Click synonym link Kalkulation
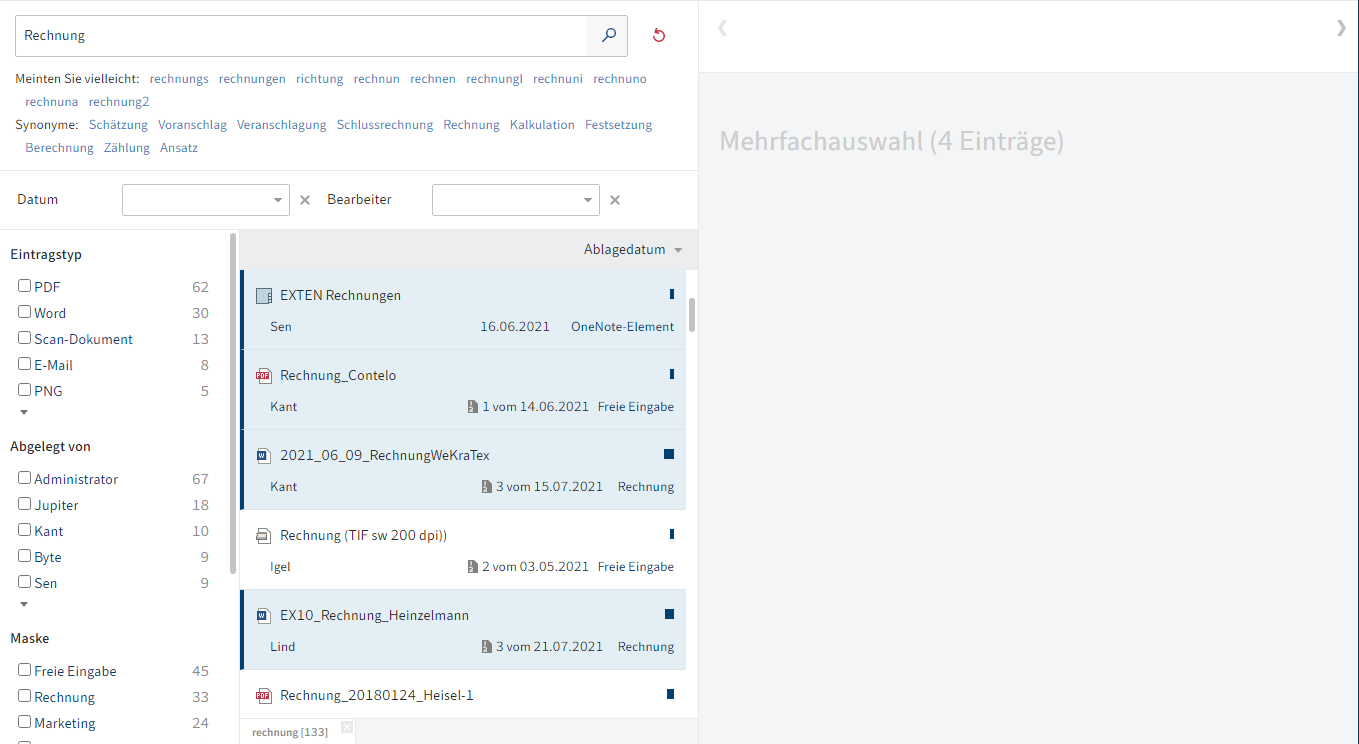 pyautogui.click(x=542, y=125)
